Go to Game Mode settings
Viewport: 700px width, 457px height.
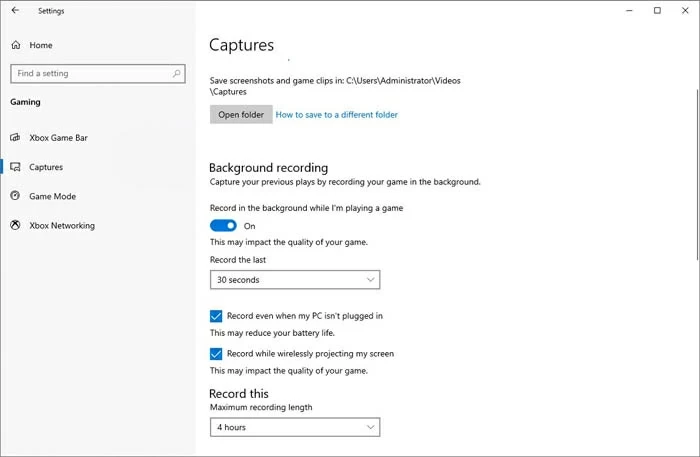(x=52, y=196)
